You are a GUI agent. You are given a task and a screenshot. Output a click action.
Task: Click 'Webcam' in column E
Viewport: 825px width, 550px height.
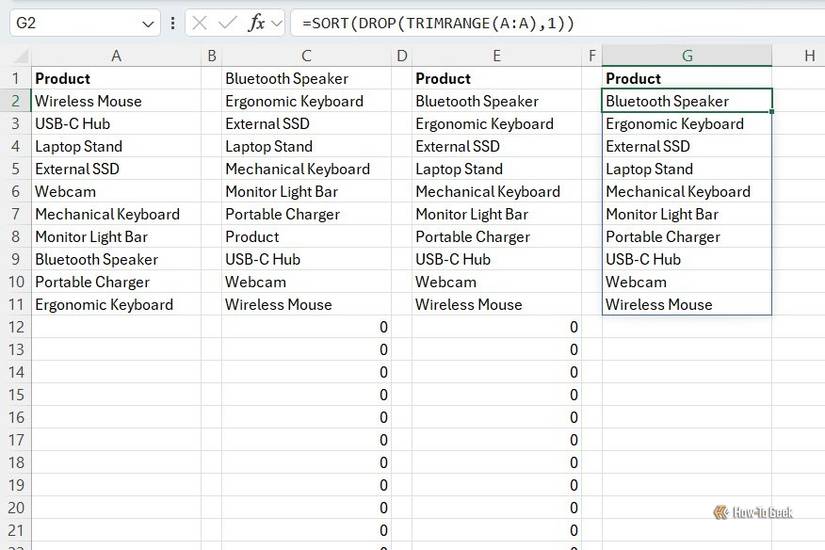[x=446, y=282]
